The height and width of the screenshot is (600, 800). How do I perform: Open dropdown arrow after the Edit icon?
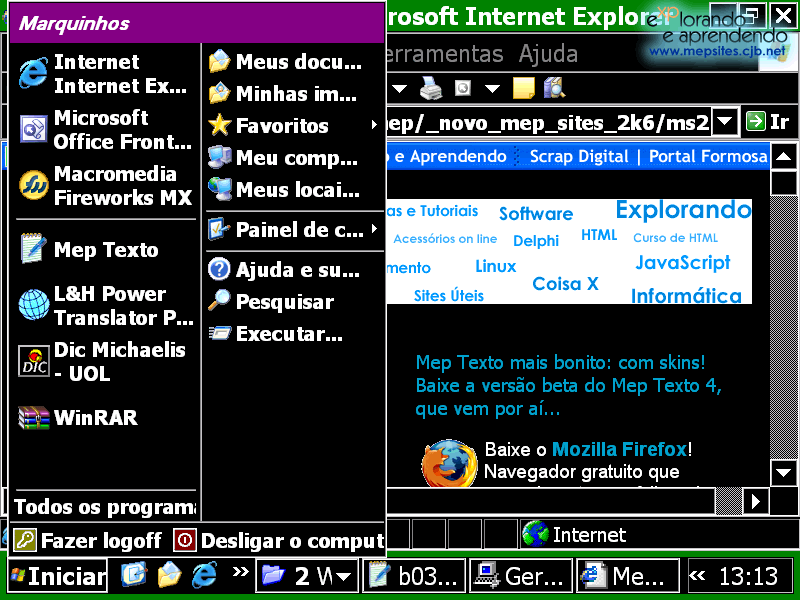pos(492,89)
